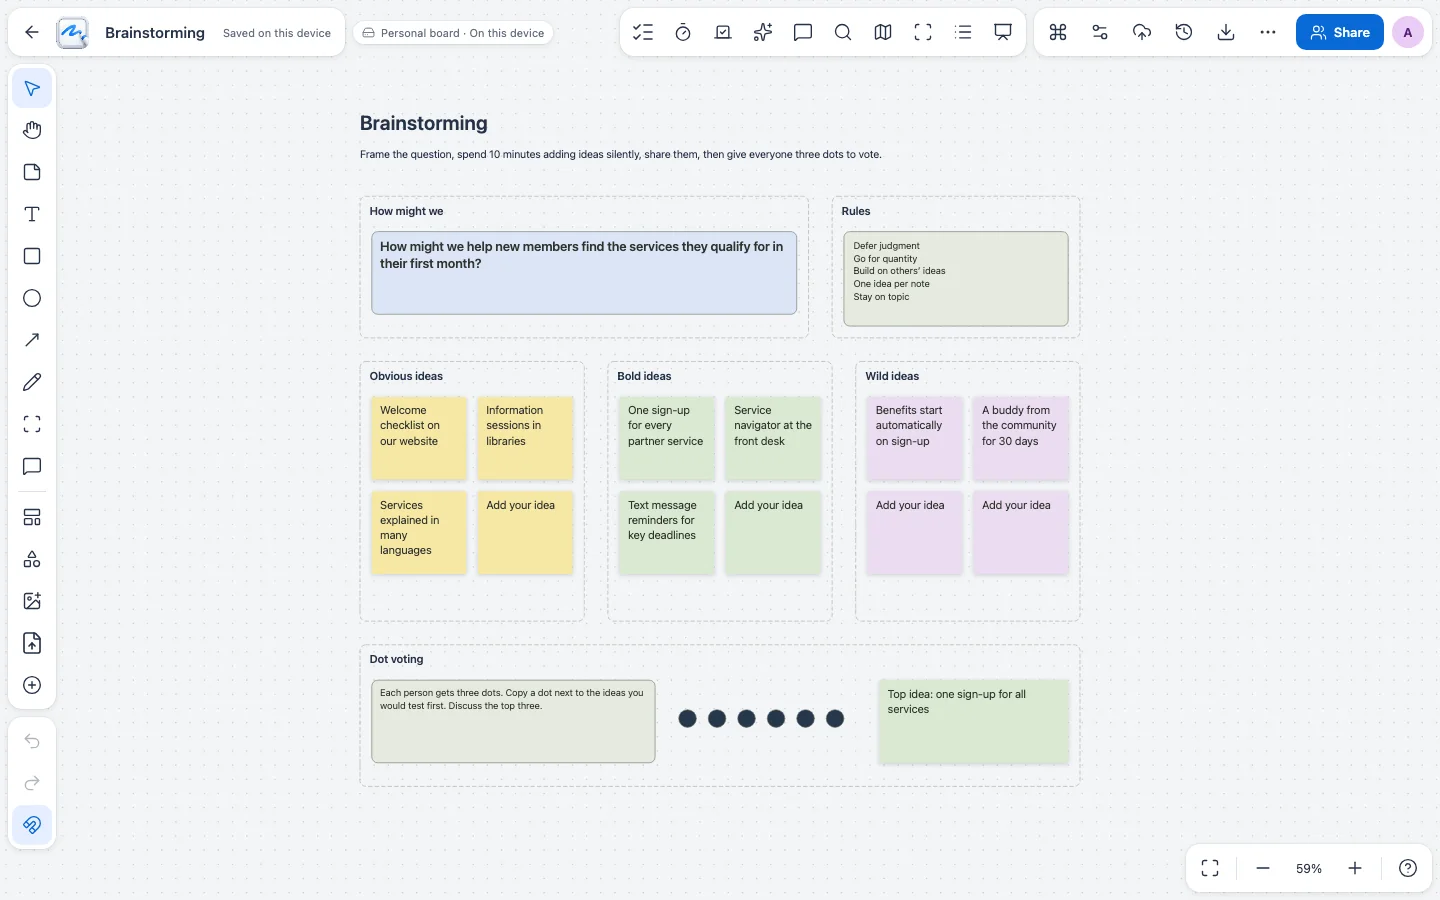This screenshot has width=1440, height=900.
Task: Zoom out with the minus button
Action: pos(1263,868)
